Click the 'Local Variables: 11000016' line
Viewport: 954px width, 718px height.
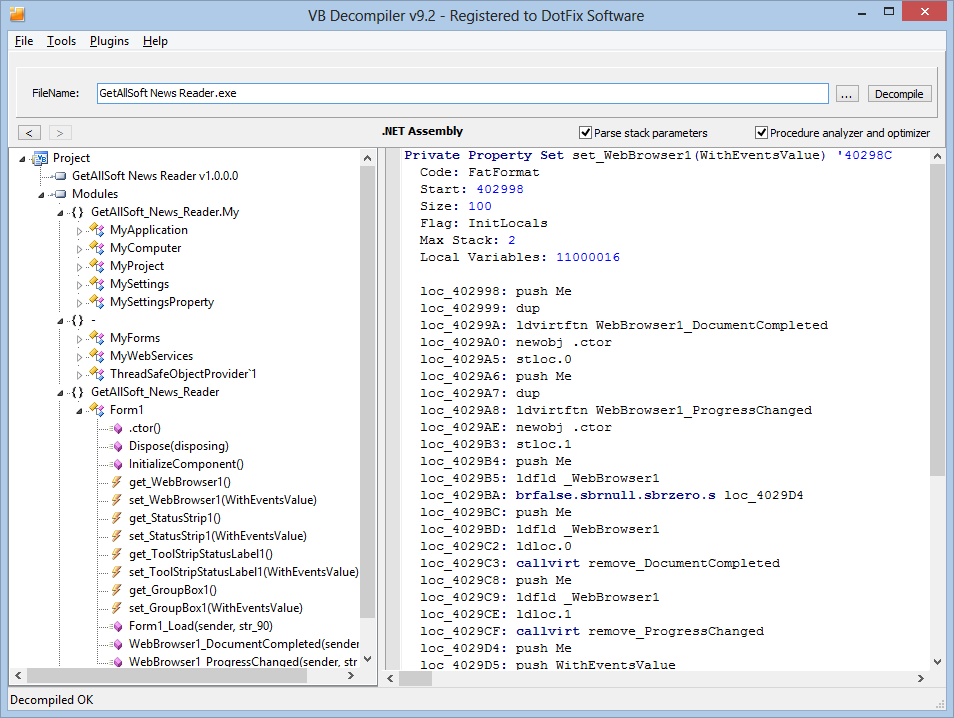pyautogui.click(x=520, y=257)
